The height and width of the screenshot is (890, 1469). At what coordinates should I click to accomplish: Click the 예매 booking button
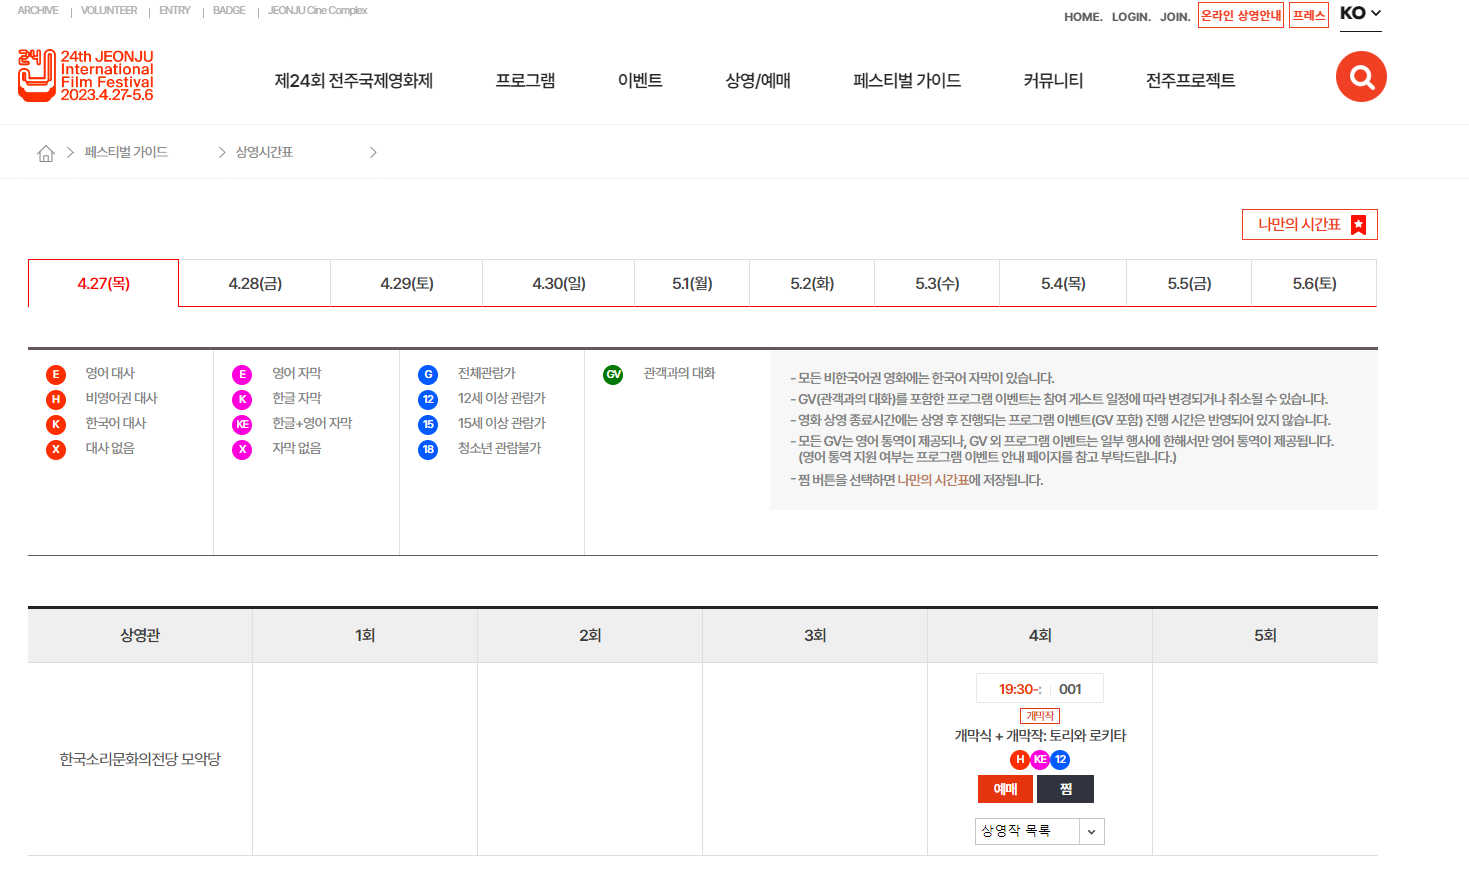pyautogui.click(x=1005, y=789)
